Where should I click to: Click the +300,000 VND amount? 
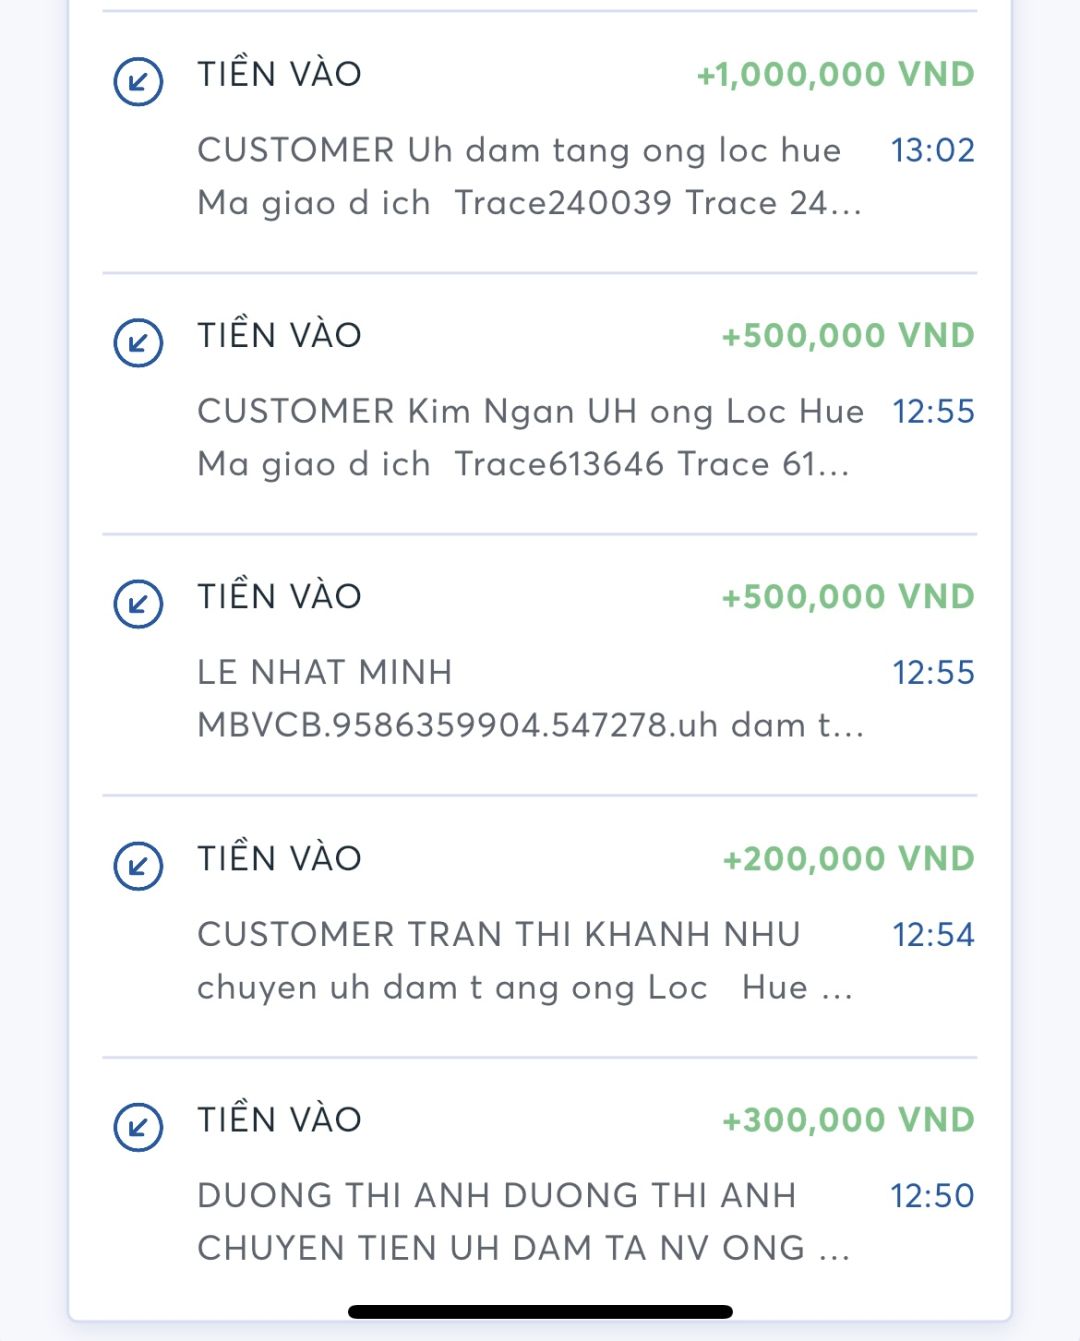tap(848, 1120)
